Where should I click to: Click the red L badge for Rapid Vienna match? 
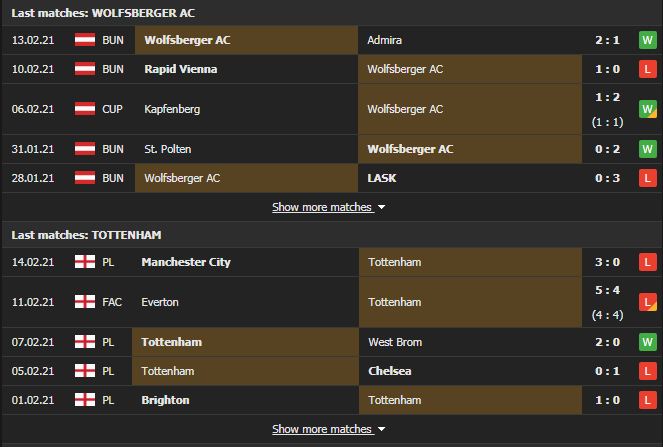pos(647,69)
